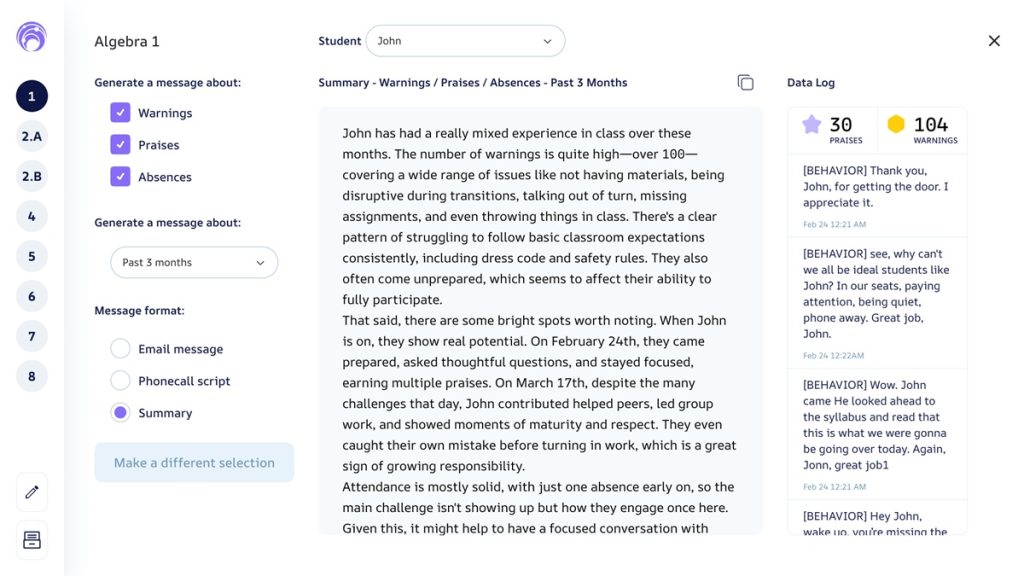1024x576 pixels.
Task: Open the first behavior log entry
Action: (x=877, y=196)
